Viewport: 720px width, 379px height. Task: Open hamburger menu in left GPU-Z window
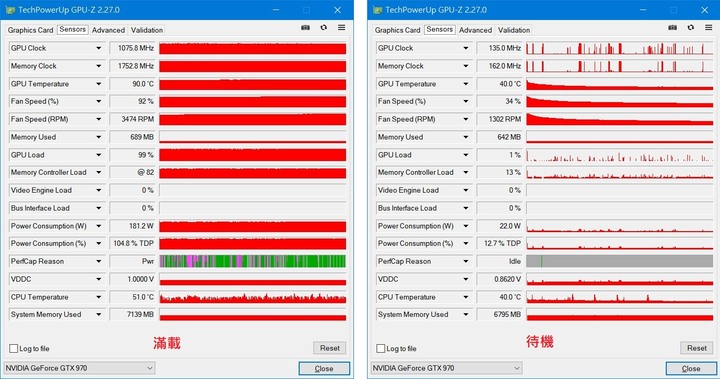pyautogui.click(x=342, y=28)
